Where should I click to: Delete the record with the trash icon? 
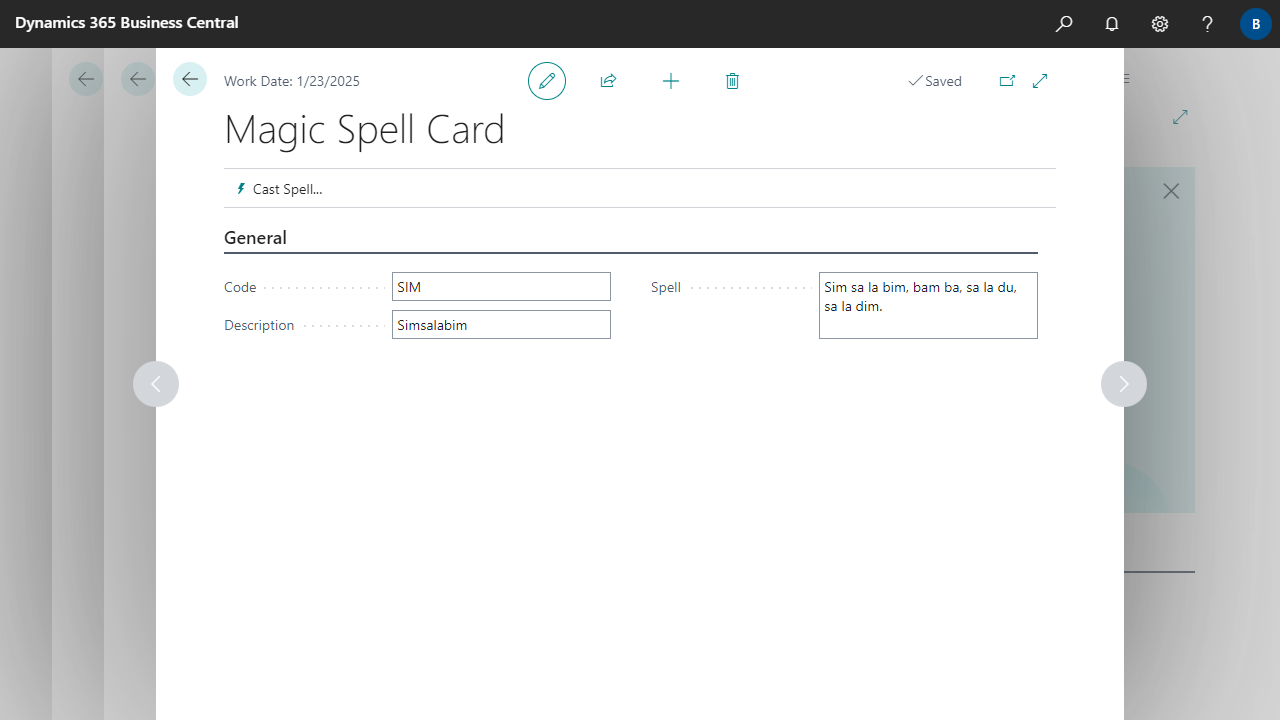coord(732,81)
